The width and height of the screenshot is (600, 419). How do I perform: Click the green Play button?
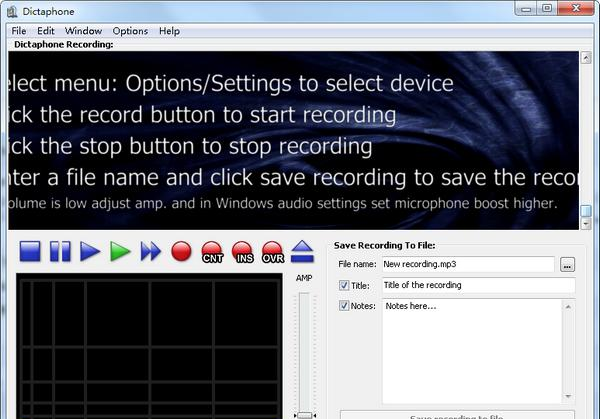(120, 251)
